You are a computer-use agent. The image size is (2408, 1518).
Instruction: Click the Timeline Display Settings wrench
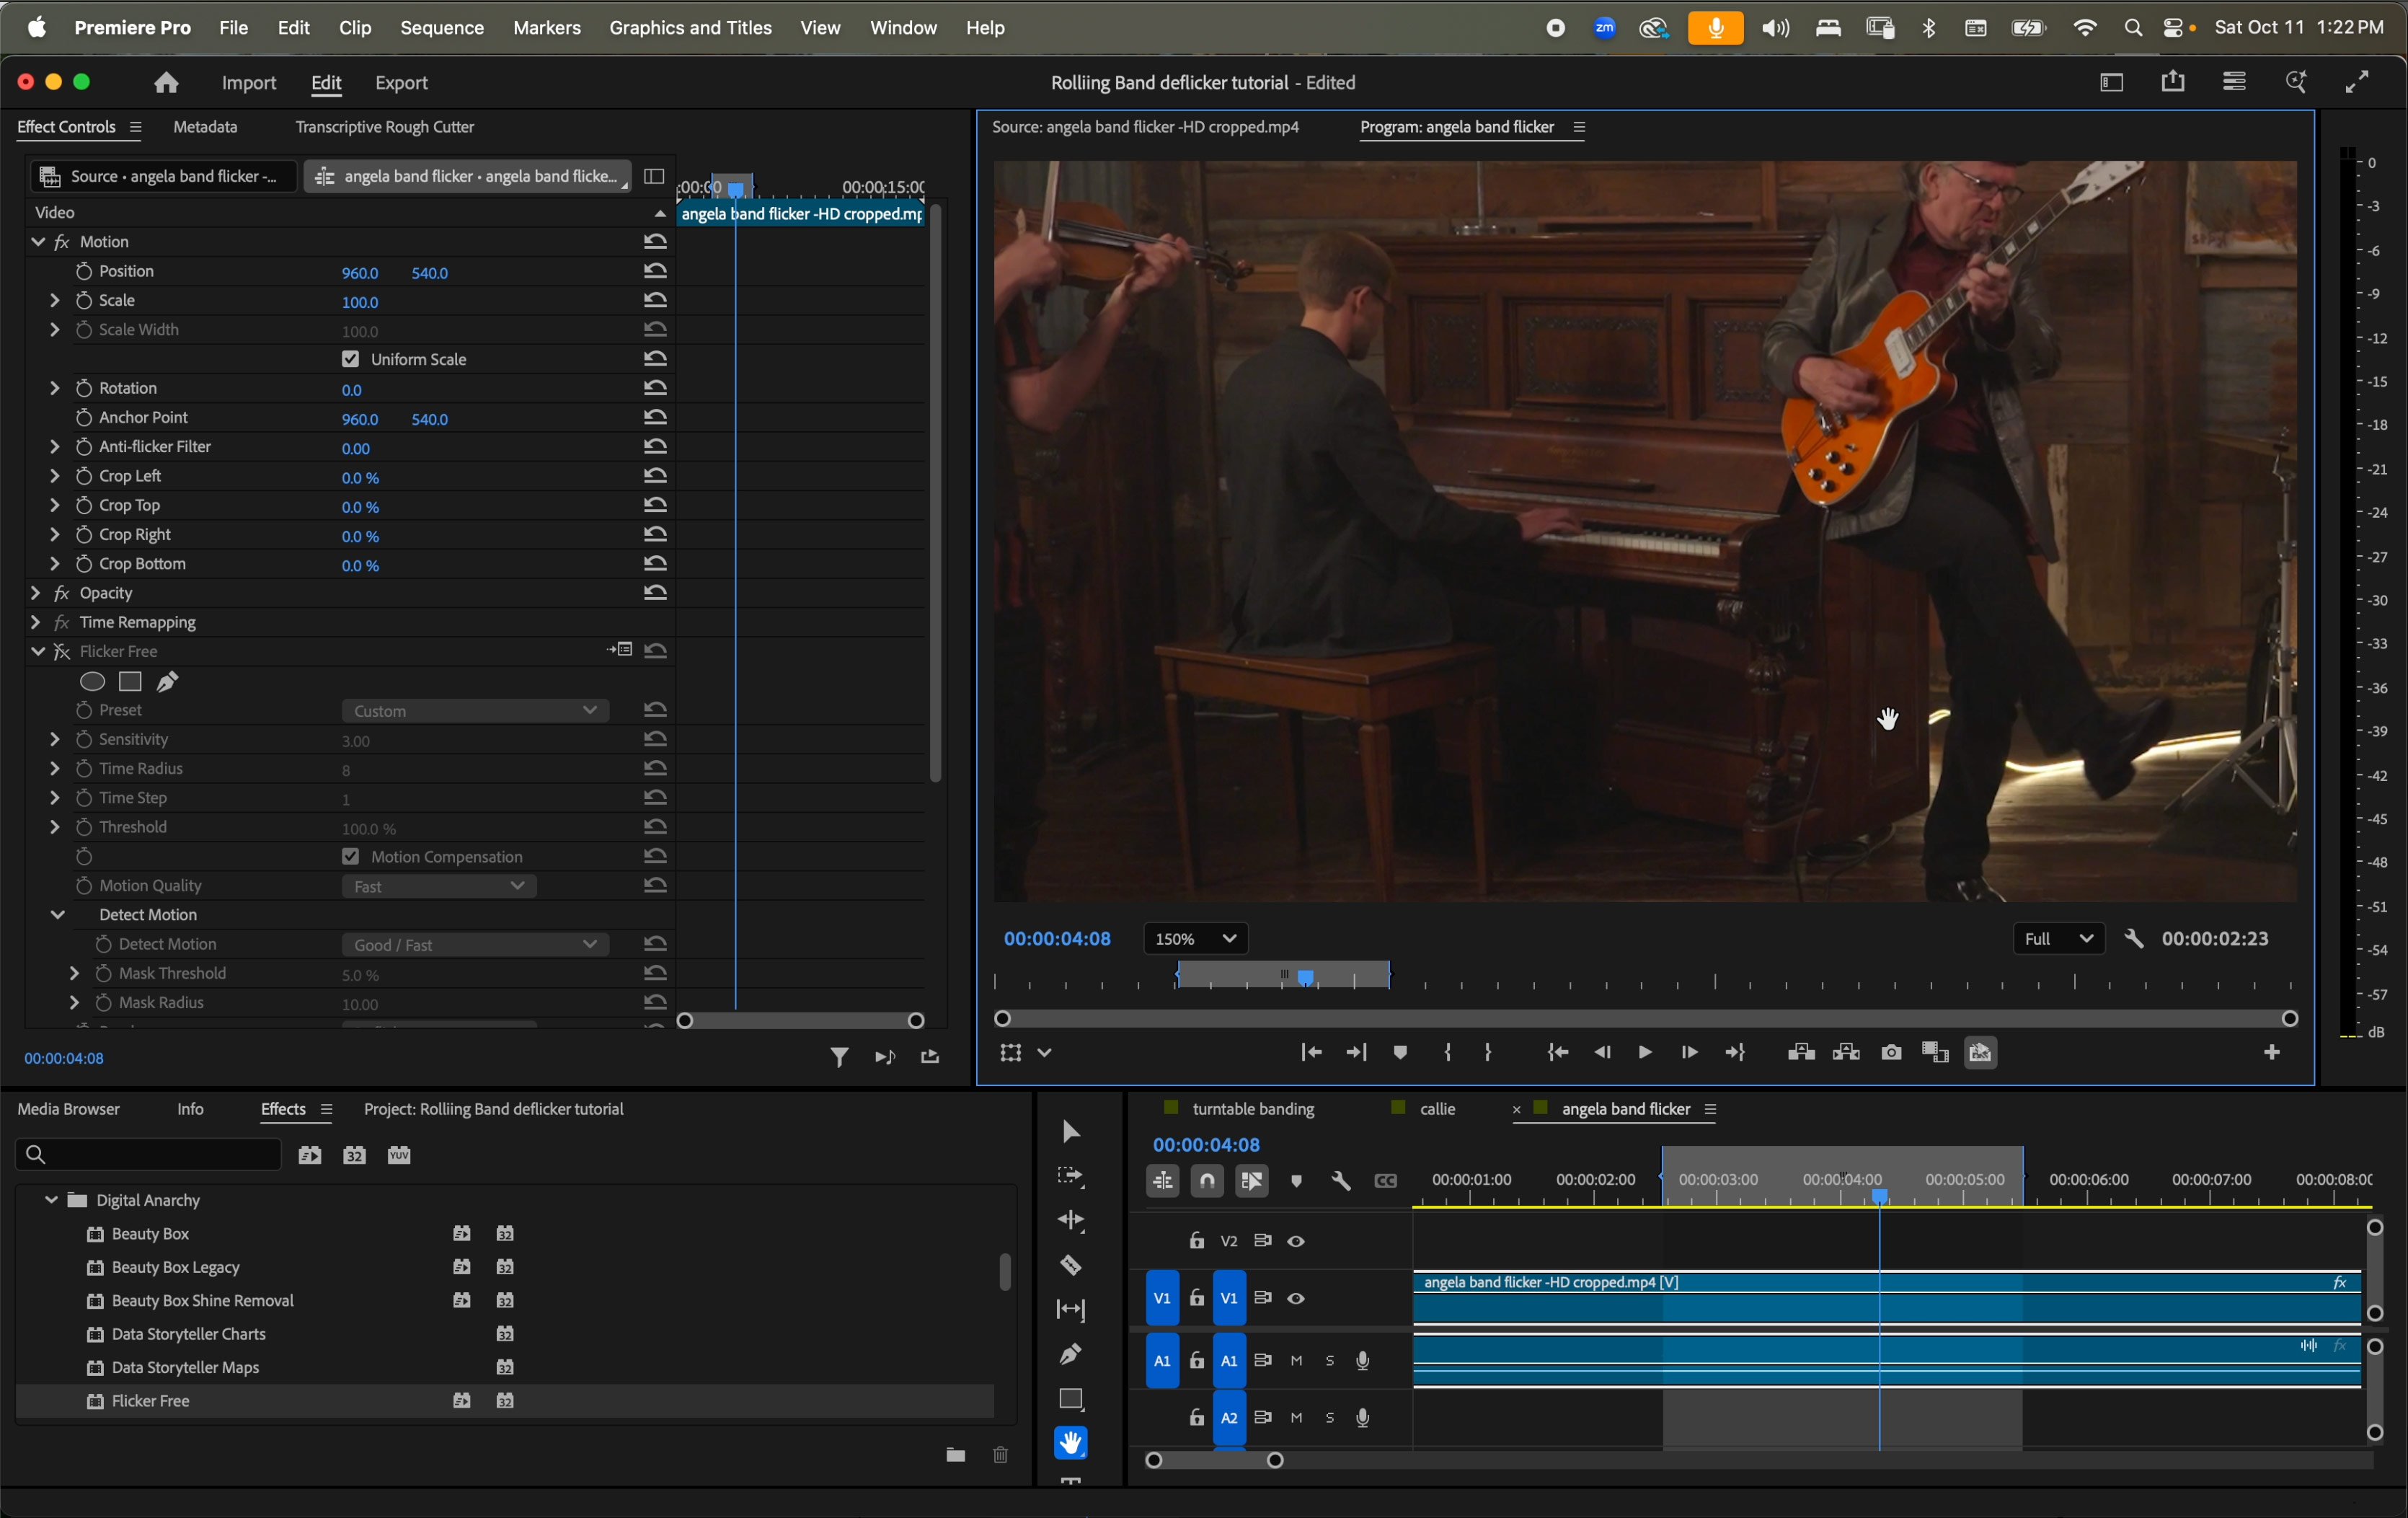pos(1341,1182)
